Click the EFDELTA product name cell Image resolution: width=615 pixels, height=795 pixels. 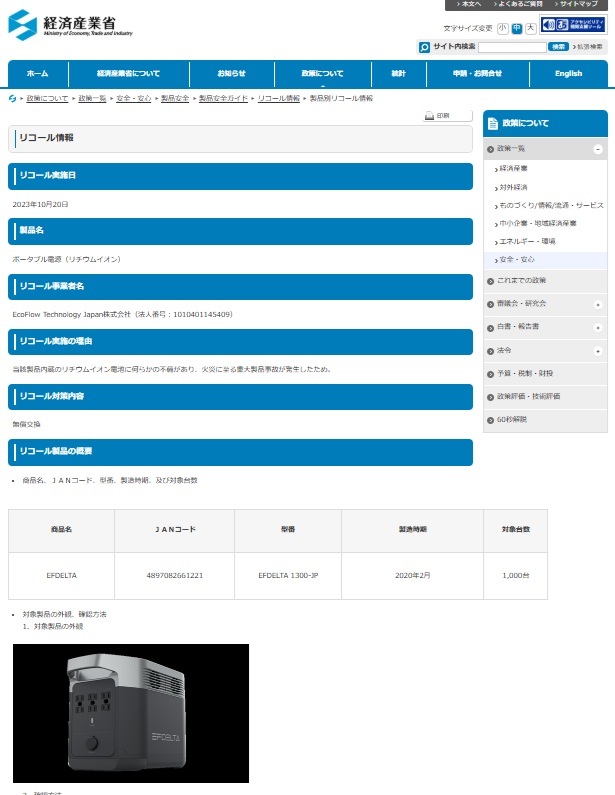(x=61, y=575)
